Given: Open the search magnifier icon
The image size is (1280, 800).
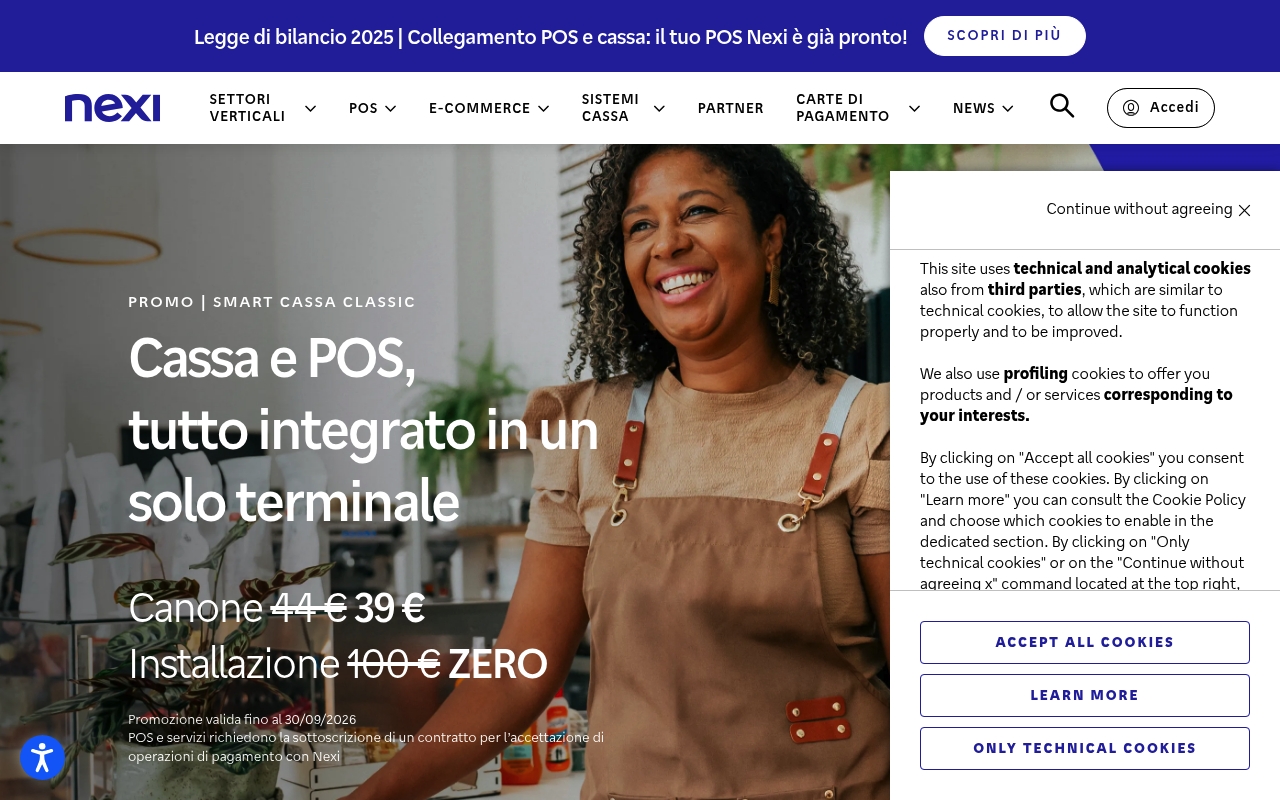Looking at the screenshot, I should [1062, 106].
